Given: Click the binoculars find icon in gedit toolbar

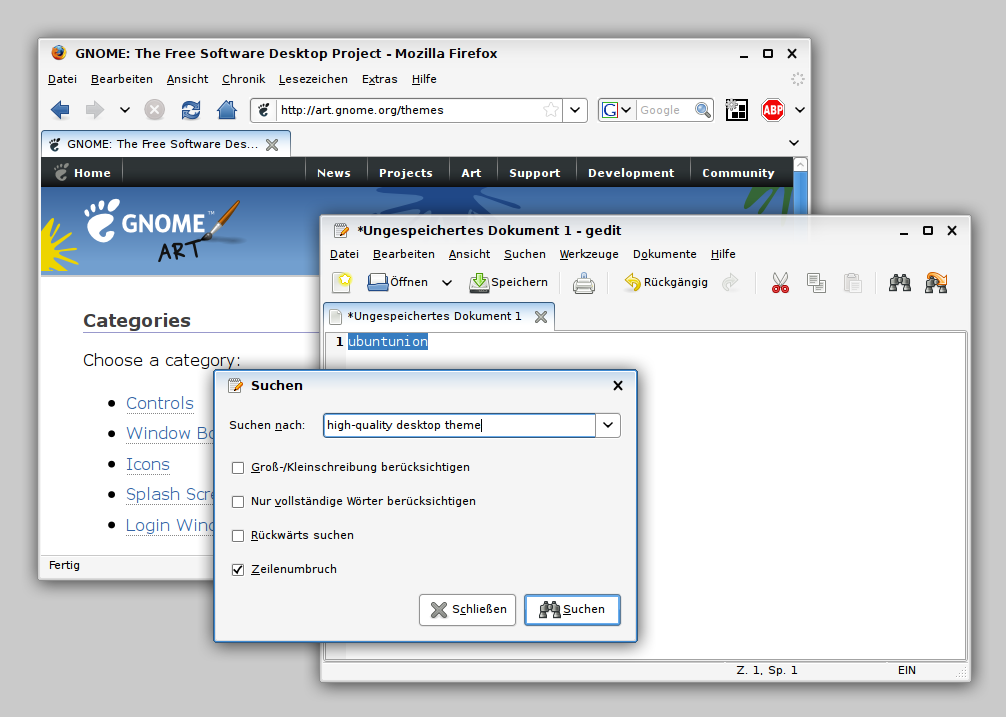Looking at the screenshot, I should coord(900,283).
